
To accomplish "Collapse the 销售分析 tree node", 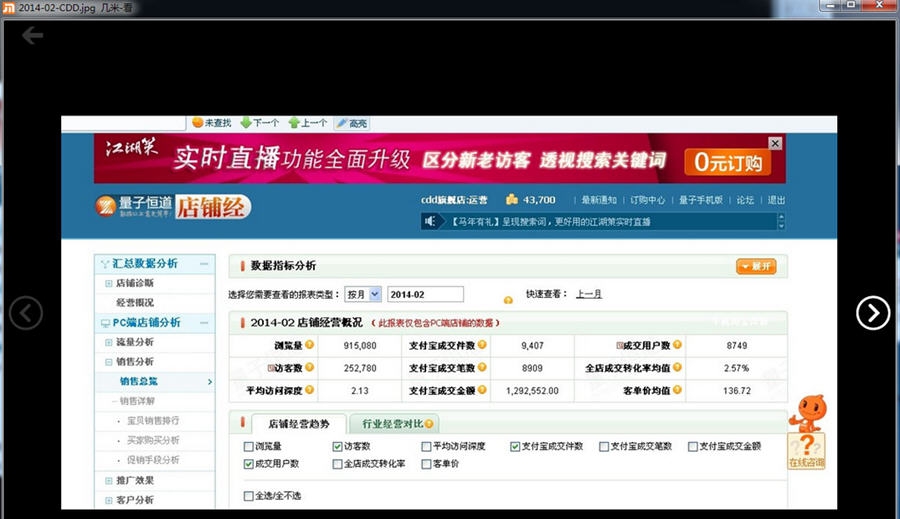I will click(108, 362).
